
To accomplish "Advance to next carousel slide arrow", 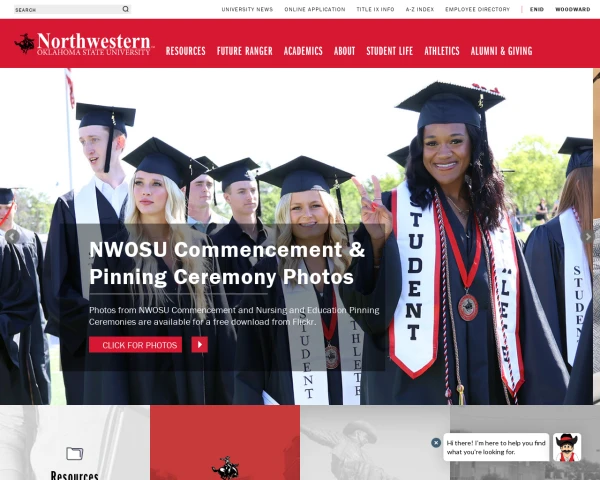I will [587, 237].
